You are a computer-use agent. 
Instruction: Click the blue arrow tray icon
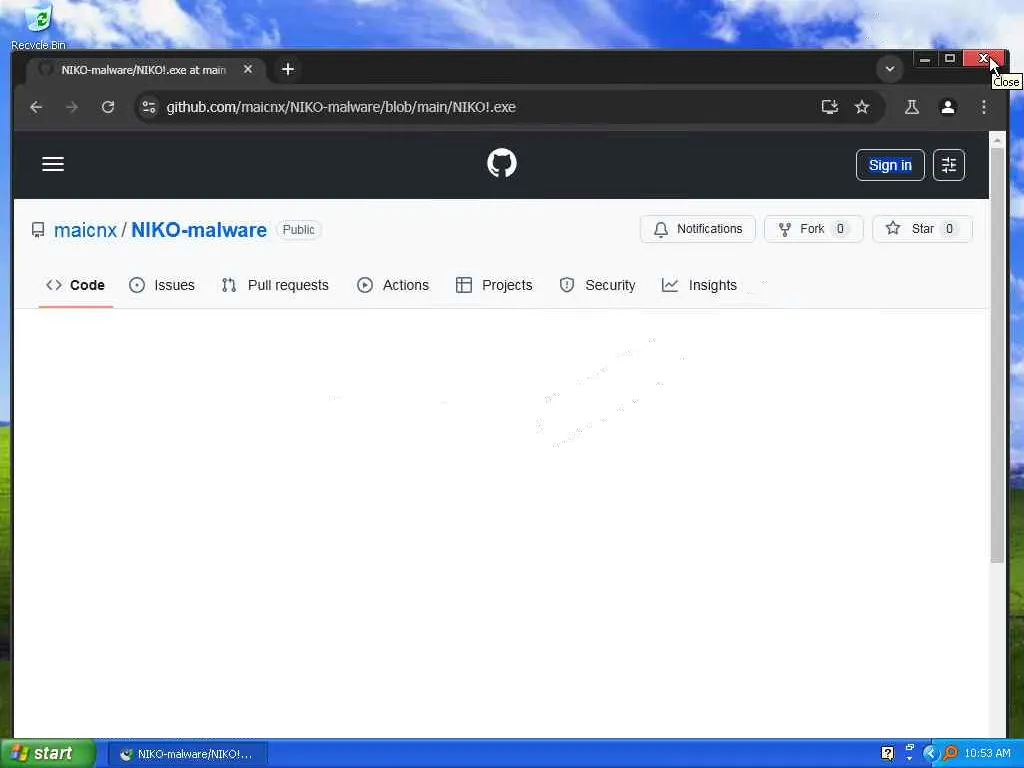[x=930, y=753]
